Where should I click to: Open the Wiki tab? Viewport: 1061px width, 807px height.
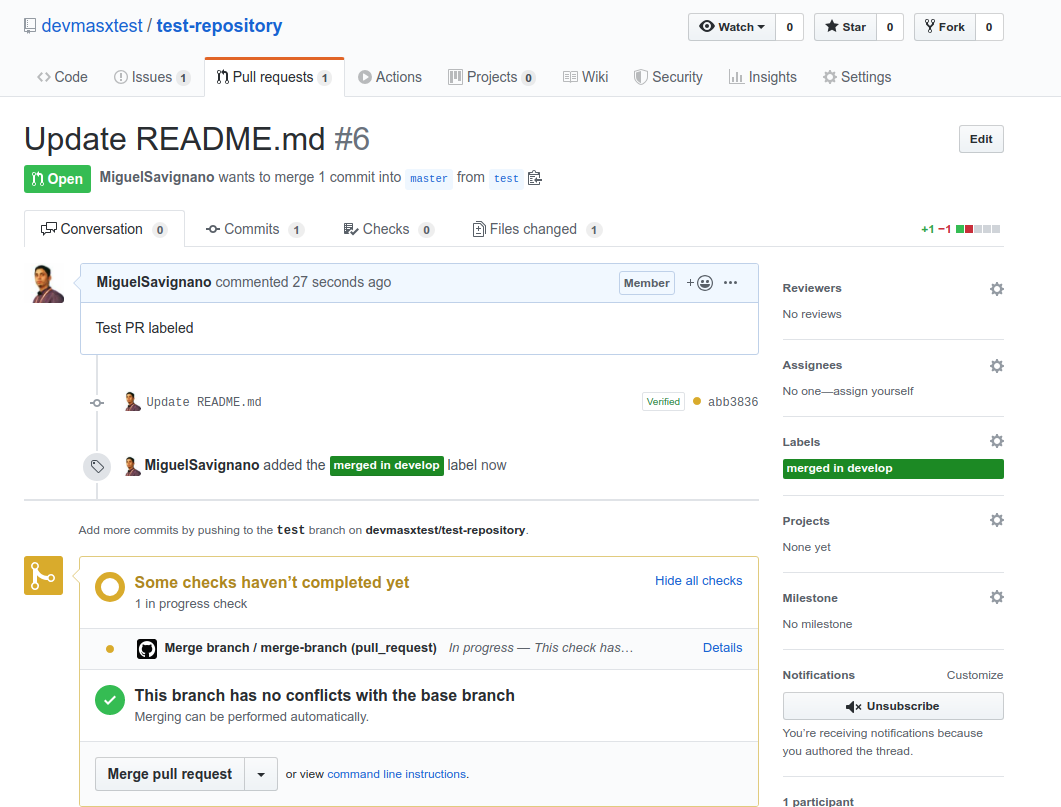pyautogui.click(x=585, y=77)
